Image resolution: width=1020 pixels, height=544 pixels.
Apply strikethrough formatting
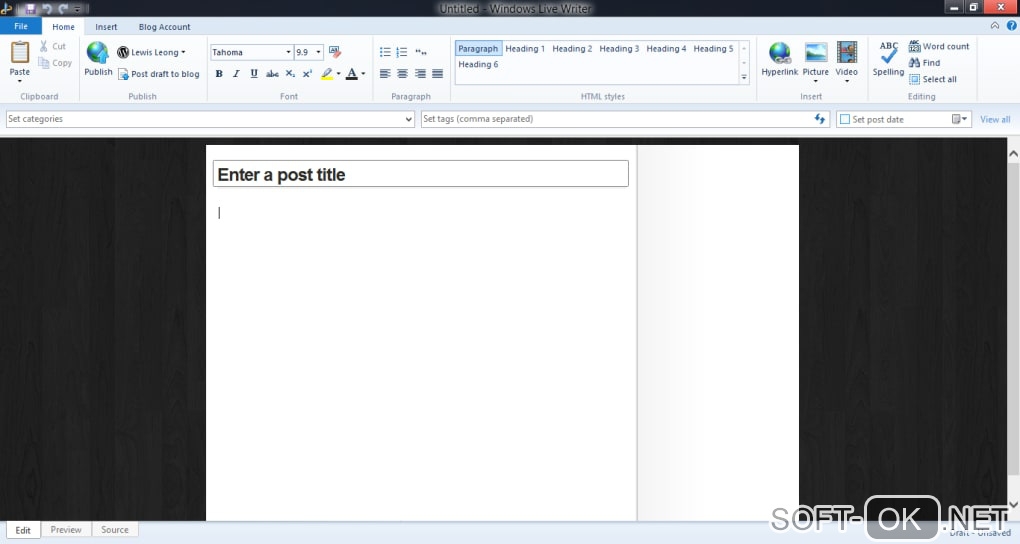coord(272,74)
